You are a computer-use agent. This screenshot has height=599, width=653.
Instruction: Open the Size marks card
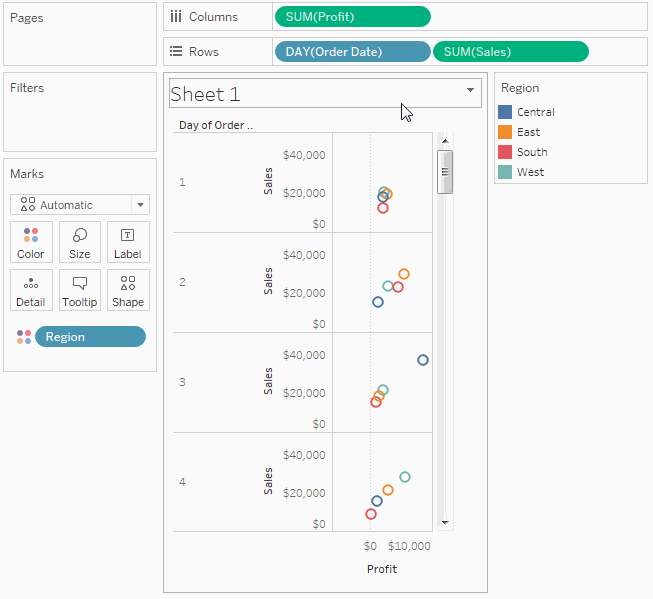pyautogui.click(x=80, y=242)
